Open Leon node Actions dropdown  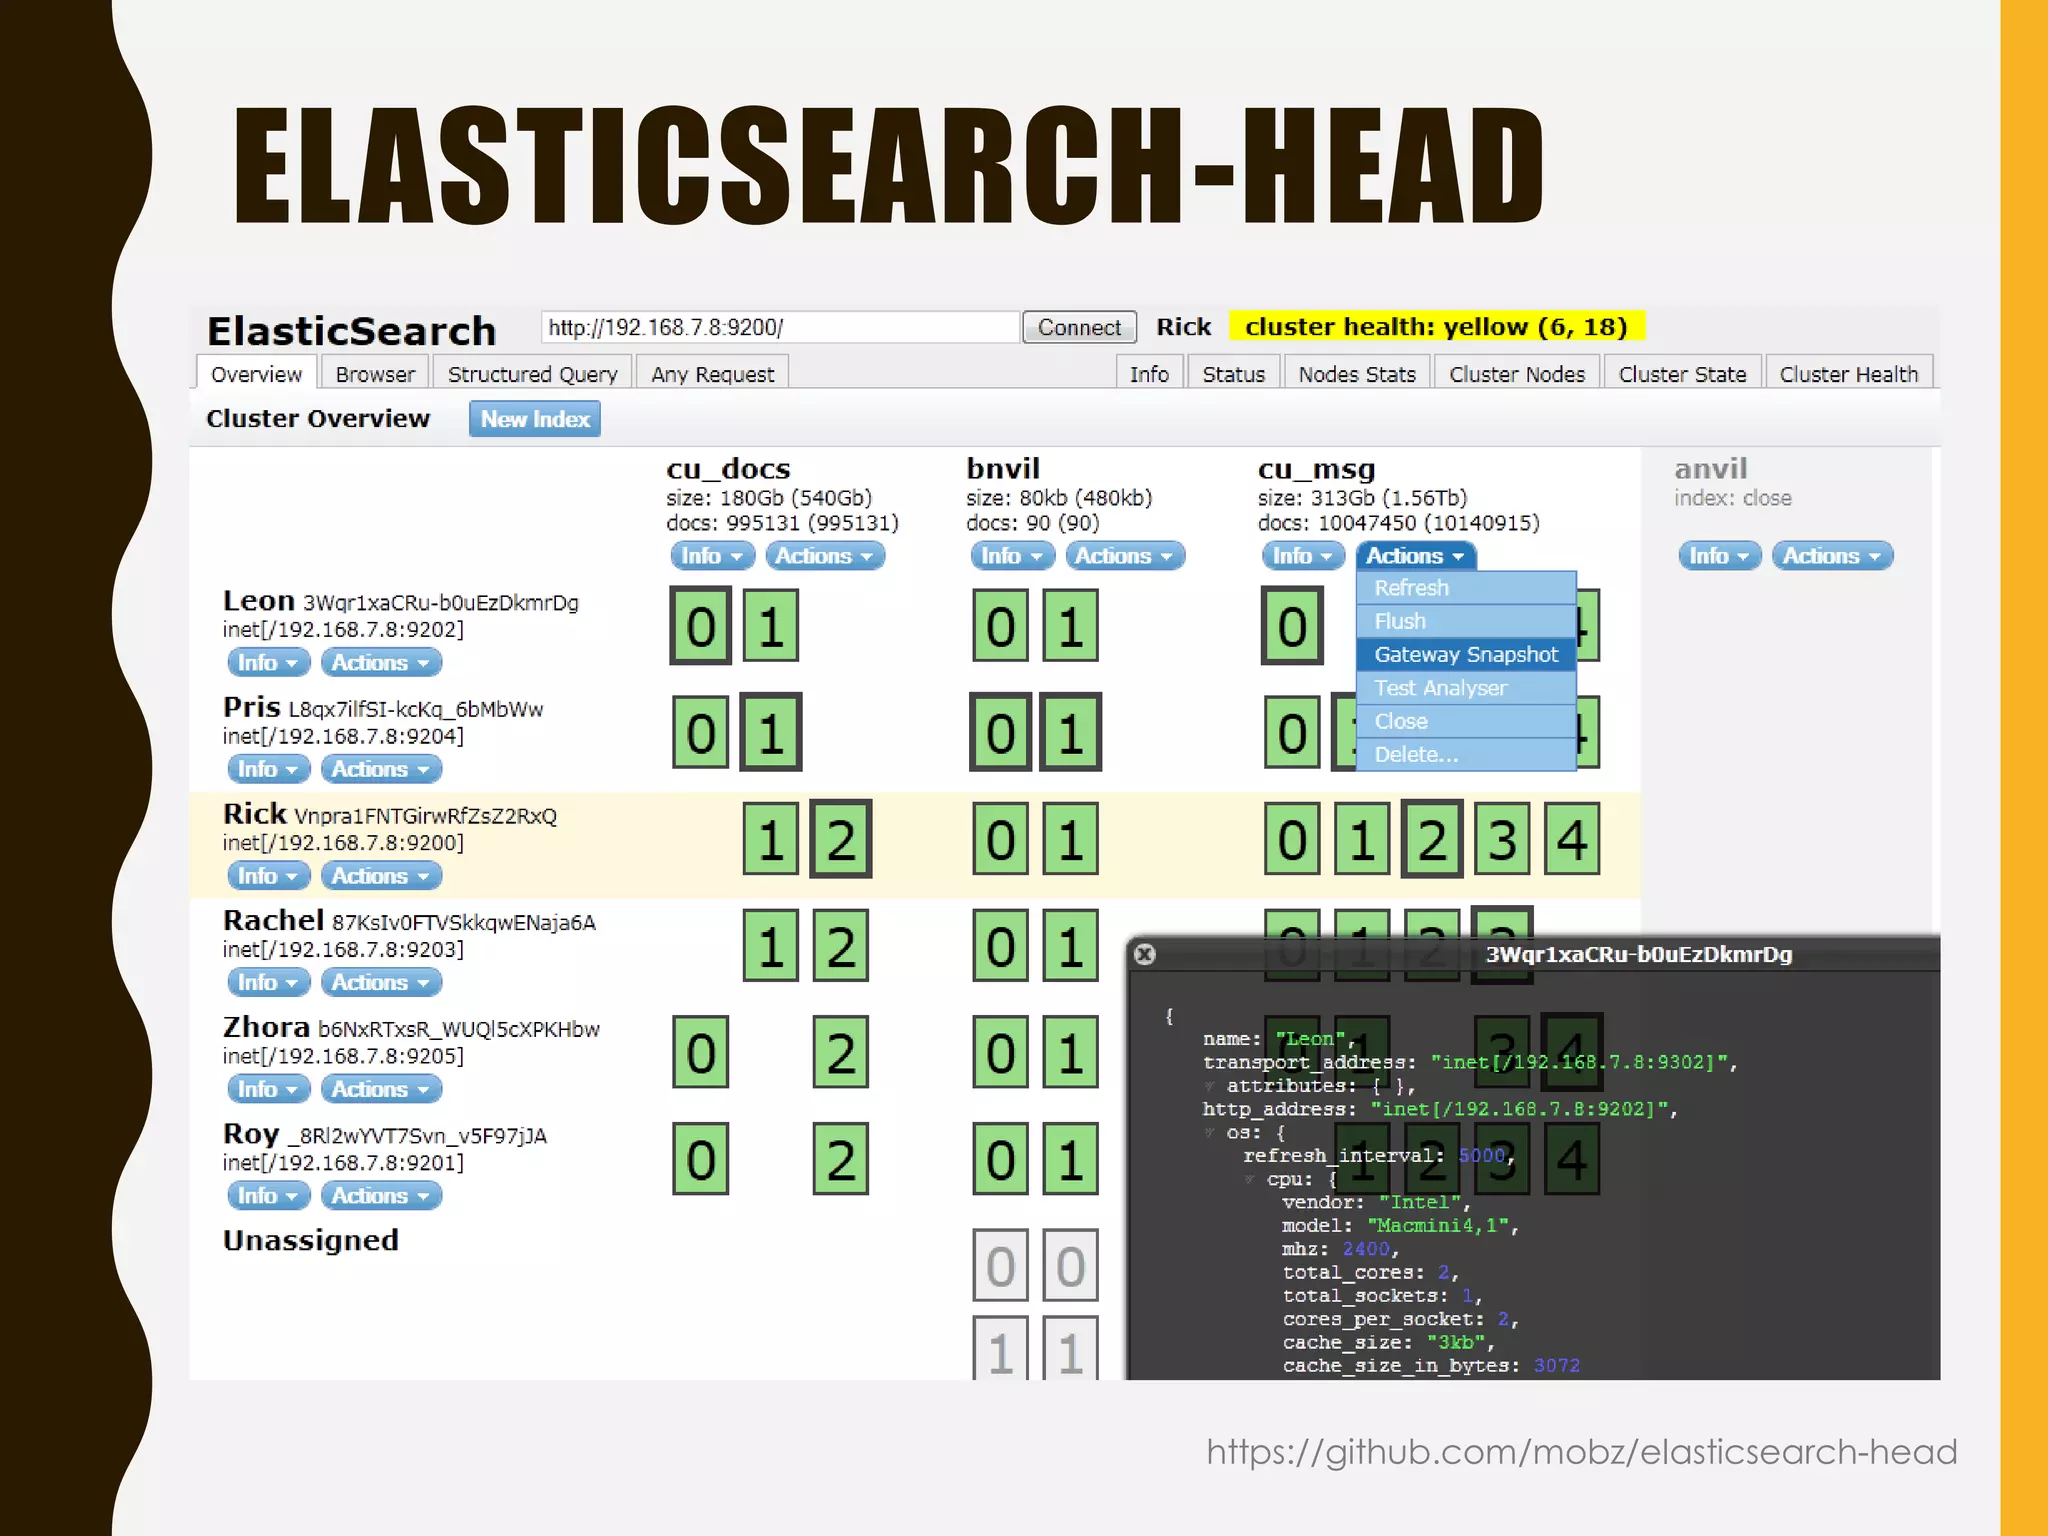(x=381, y=663)
